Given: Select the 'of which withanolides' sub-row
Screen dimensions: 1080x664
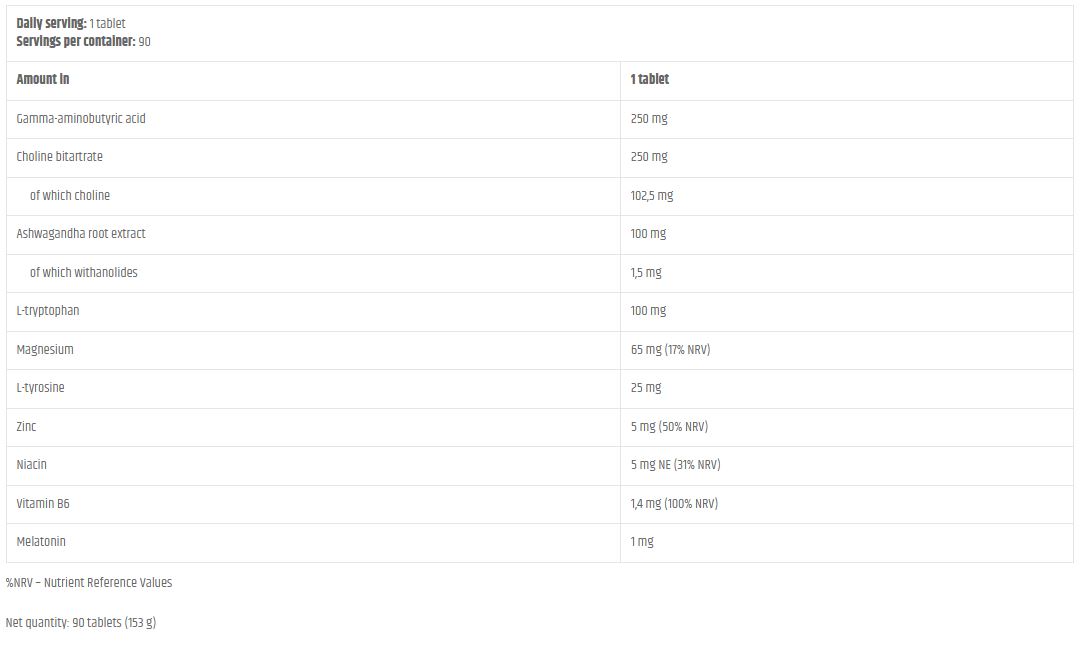Looking at the screenshot, I should 84,272.
